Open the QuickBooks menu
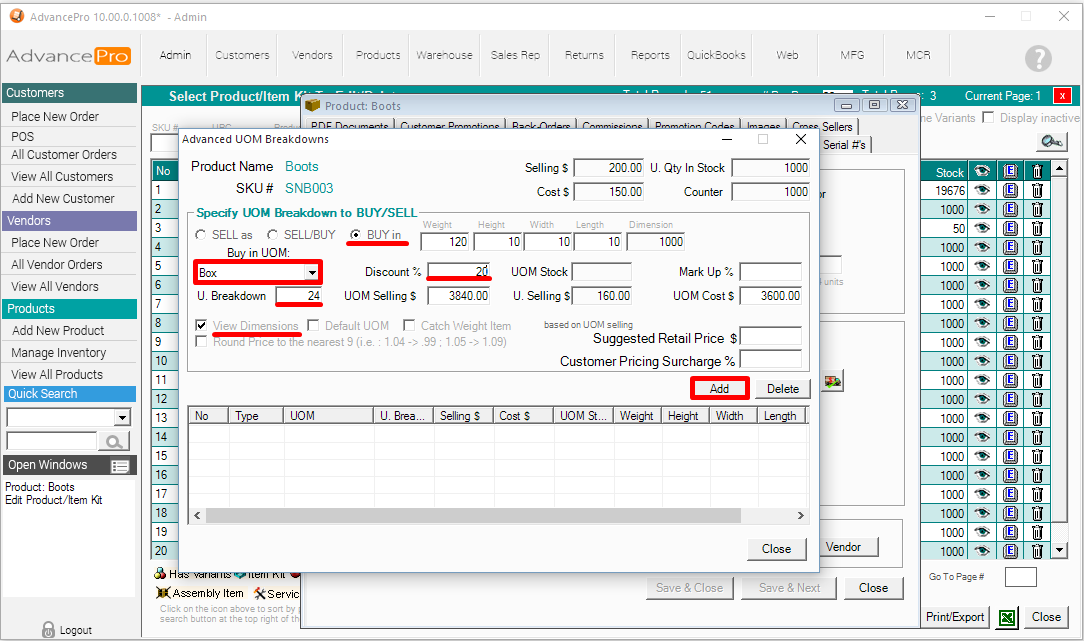1084x641 pixels. pos(716,55)
